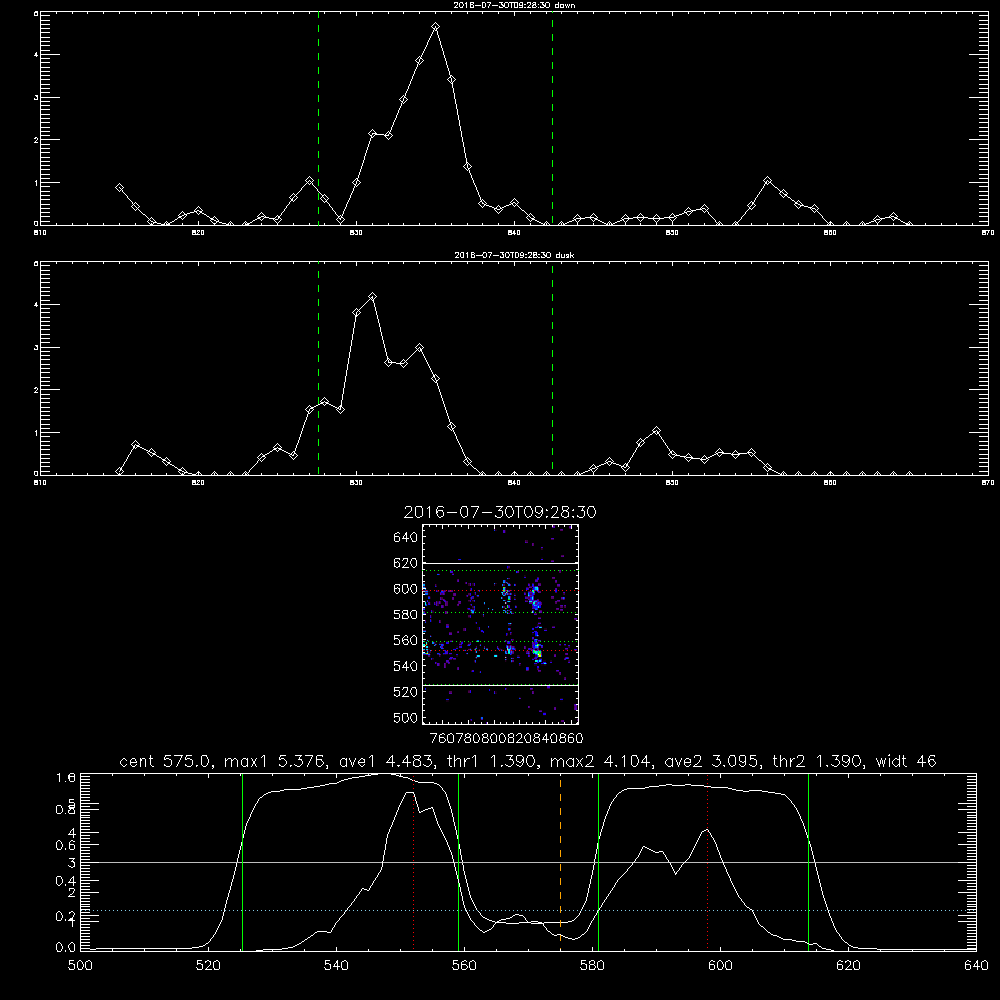The width and height of the screenshot is (1000, 1000).
Task: Click the 560 label on the bottom plot x-axis
Action: [464, 966]
